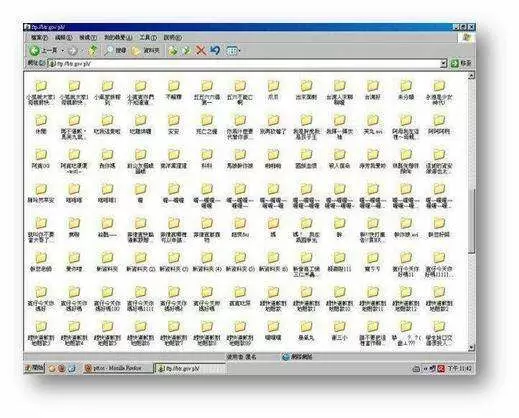The image size is (519, 418).
Task: Open the Back button history dropdown arrow
Action: click(x=62, y=51)
